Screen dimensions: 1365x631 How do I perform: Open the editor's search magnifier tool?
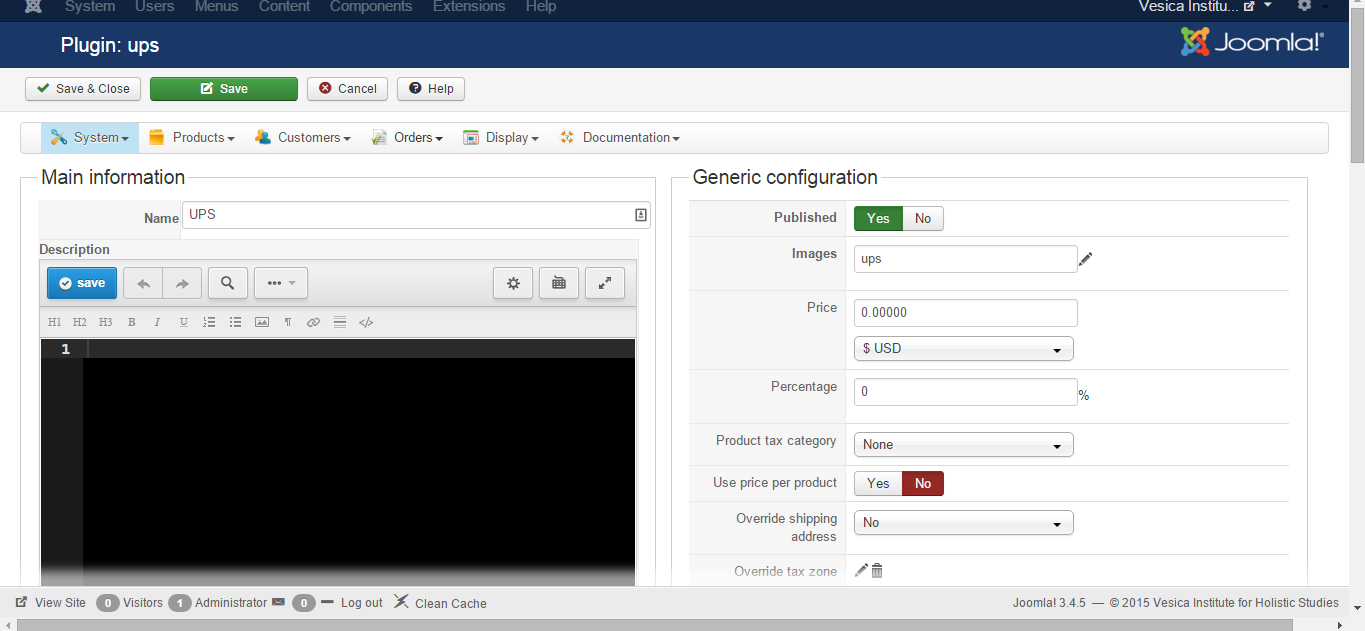click(228, 283)
